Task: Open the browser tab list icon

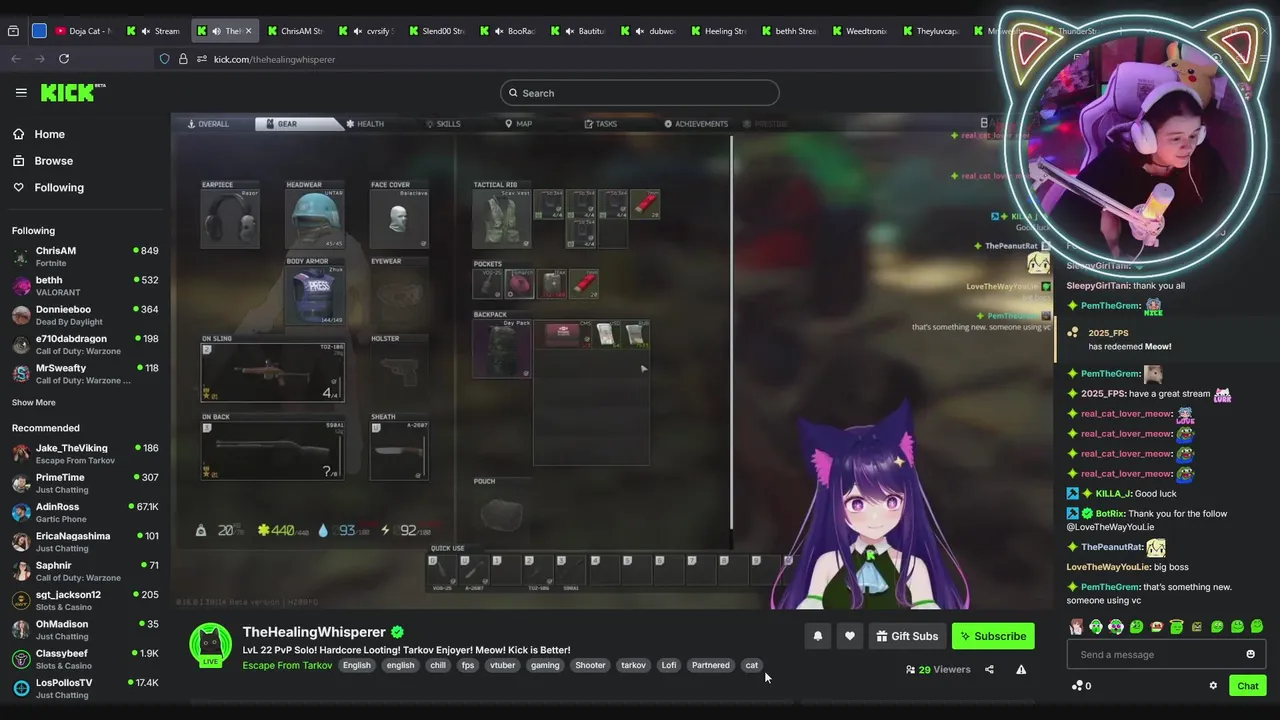Action: coord(13,31)
